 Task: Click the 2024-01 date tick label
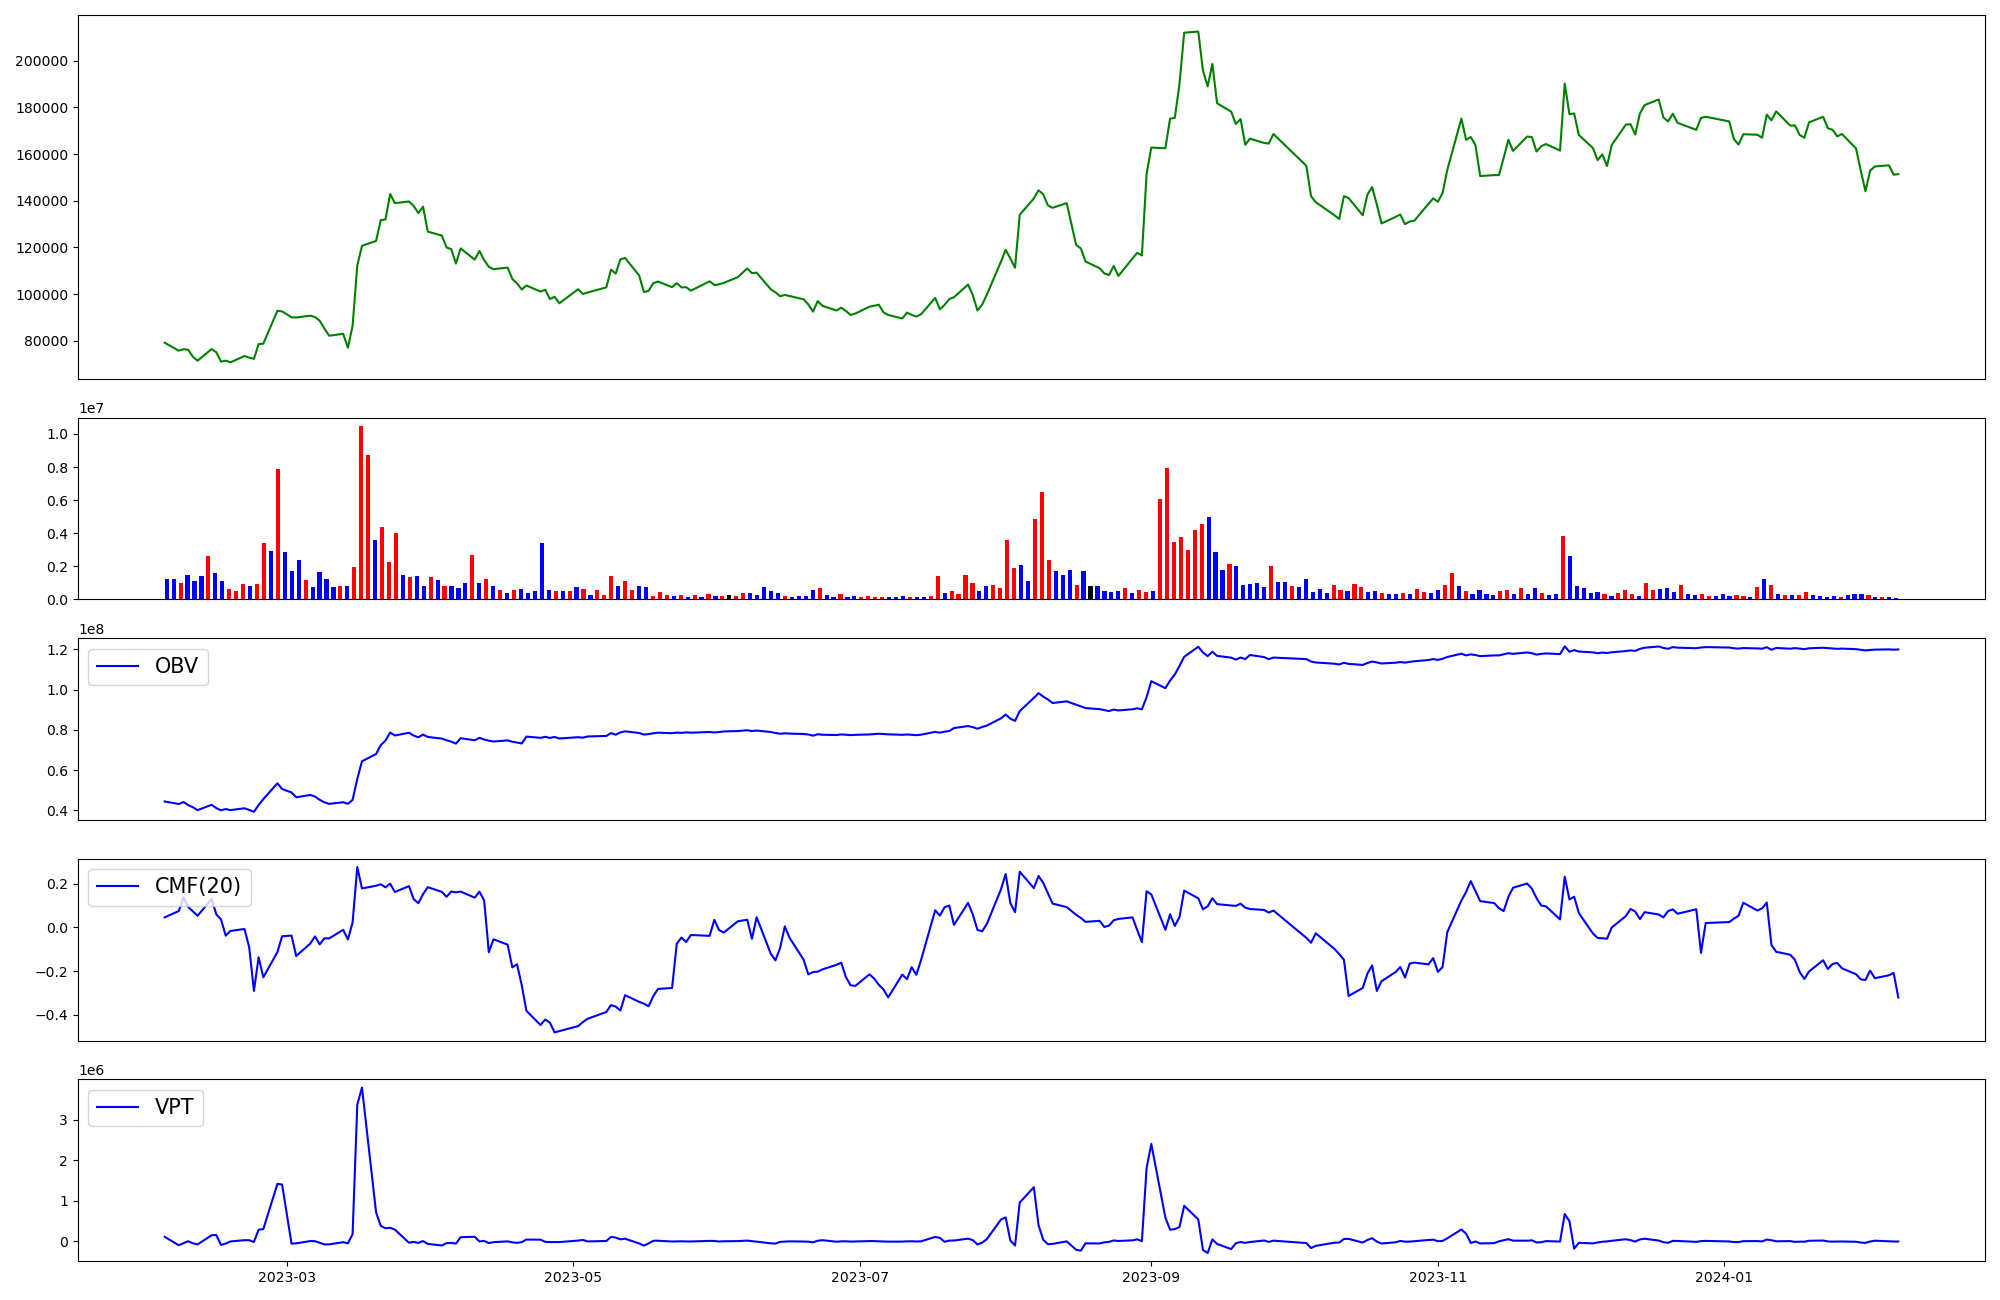tap(1724, 1277)
